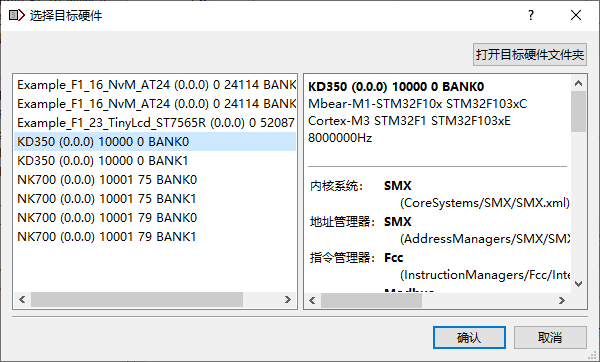Select NK700 (0.0.0) 10001 75 BANK1
Image resolution: width=600 pixels, height=362 pixels.
coord(155,199)
